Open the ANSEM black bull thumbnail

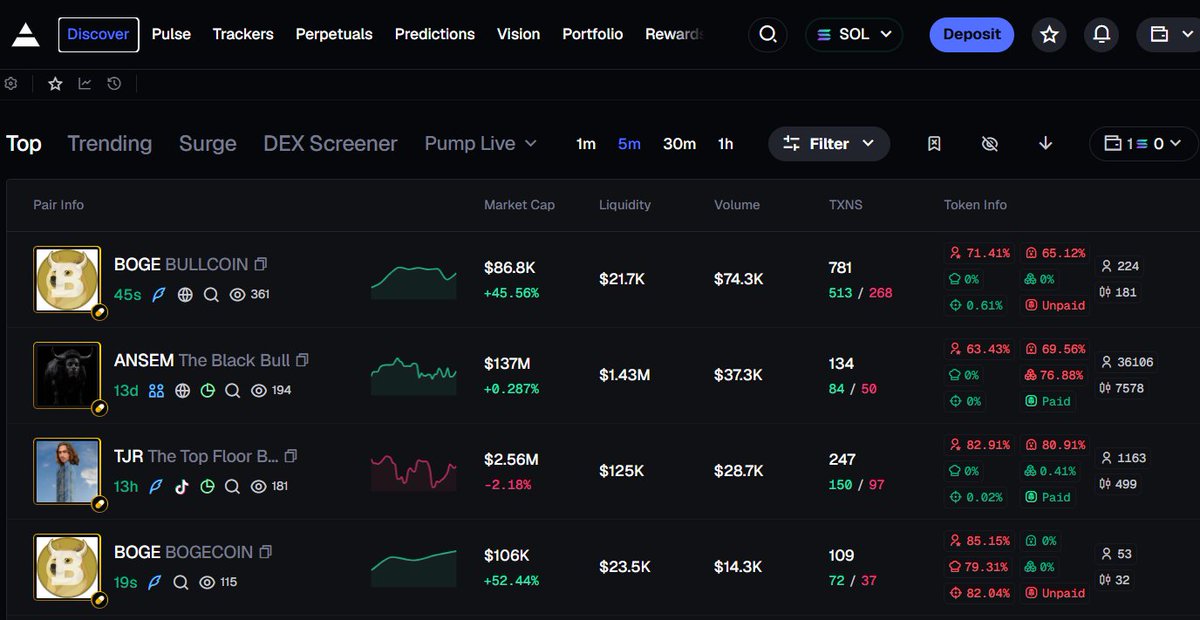click(67, 376)
